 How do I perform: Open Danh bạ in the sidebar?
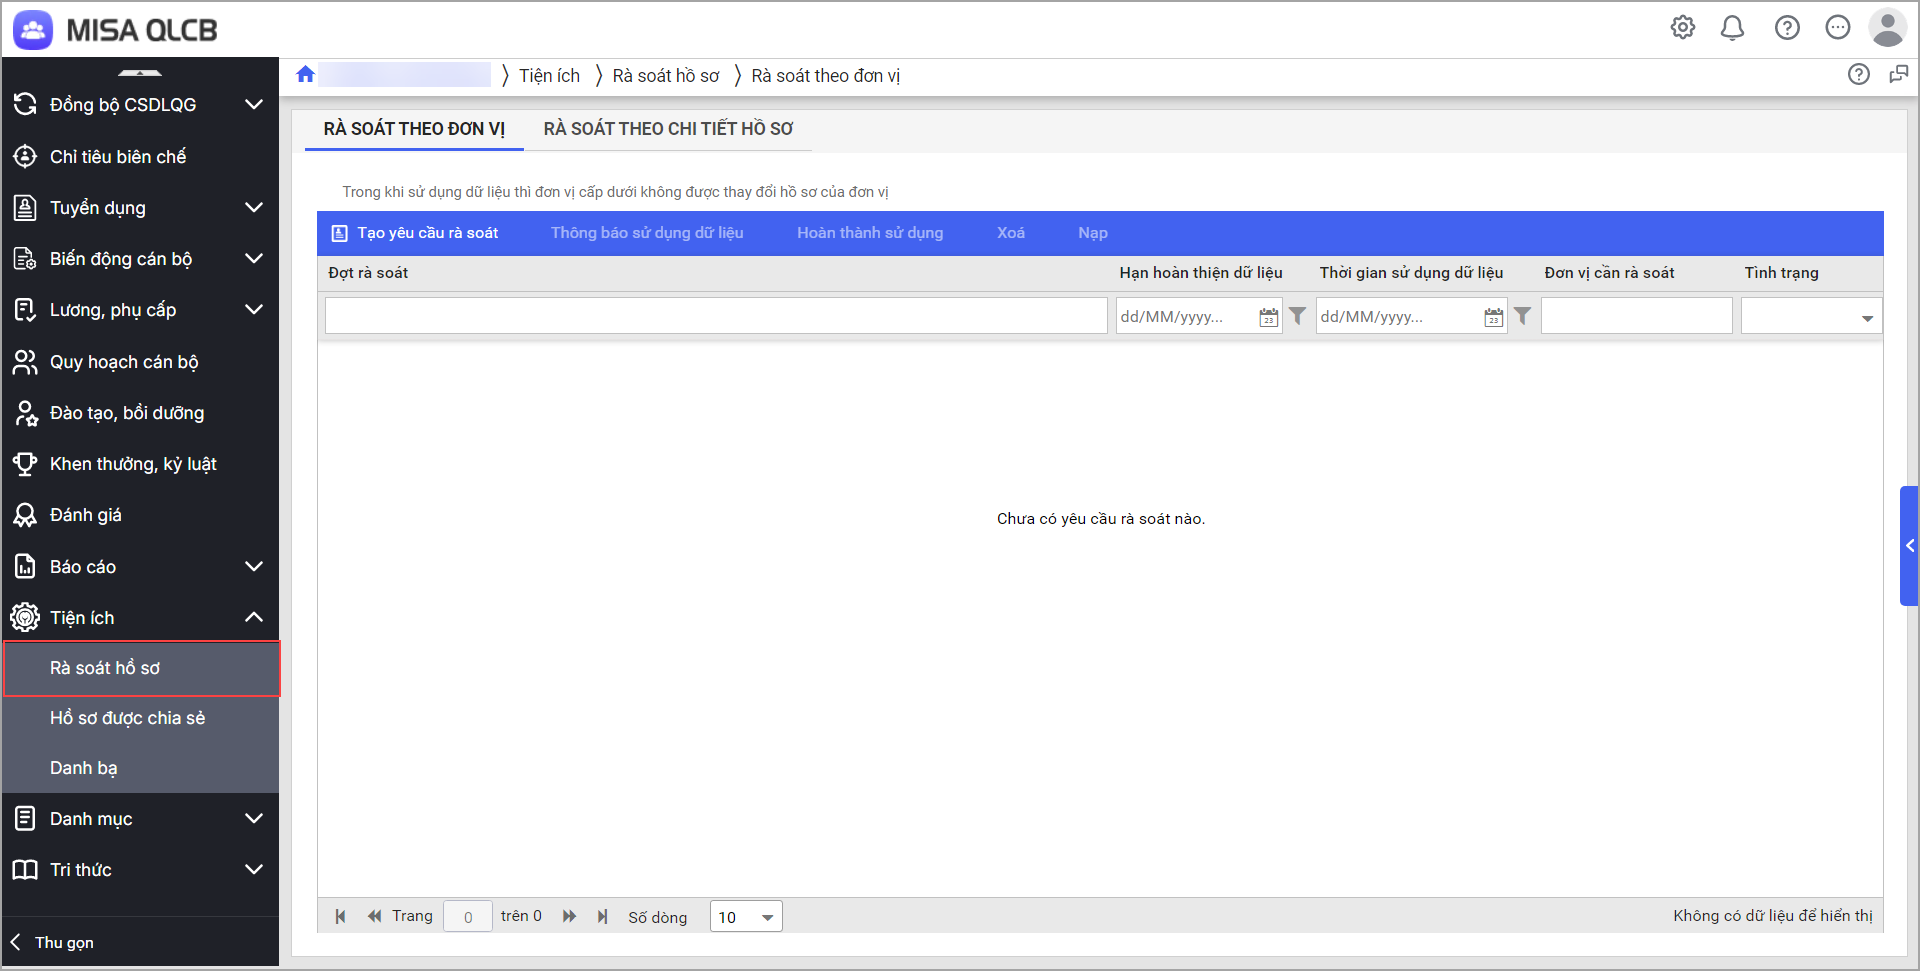[x=84, y=768]
